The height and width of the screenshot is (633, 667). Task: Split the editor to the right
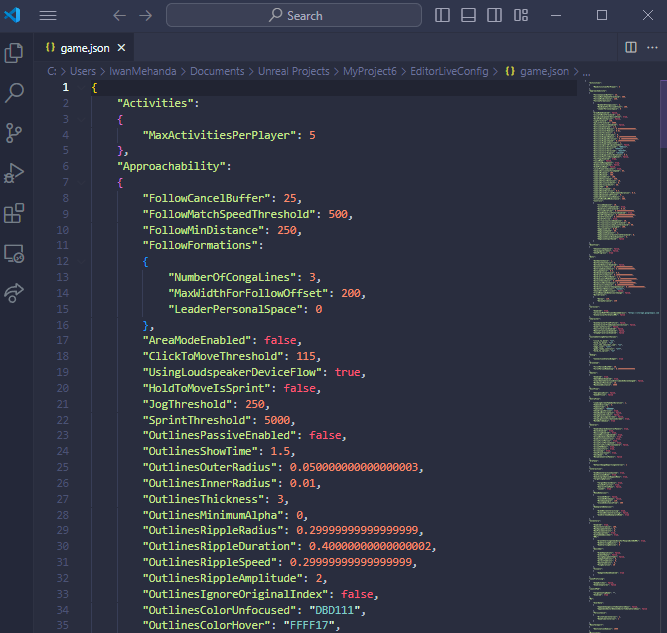click(x=630, y=47)
